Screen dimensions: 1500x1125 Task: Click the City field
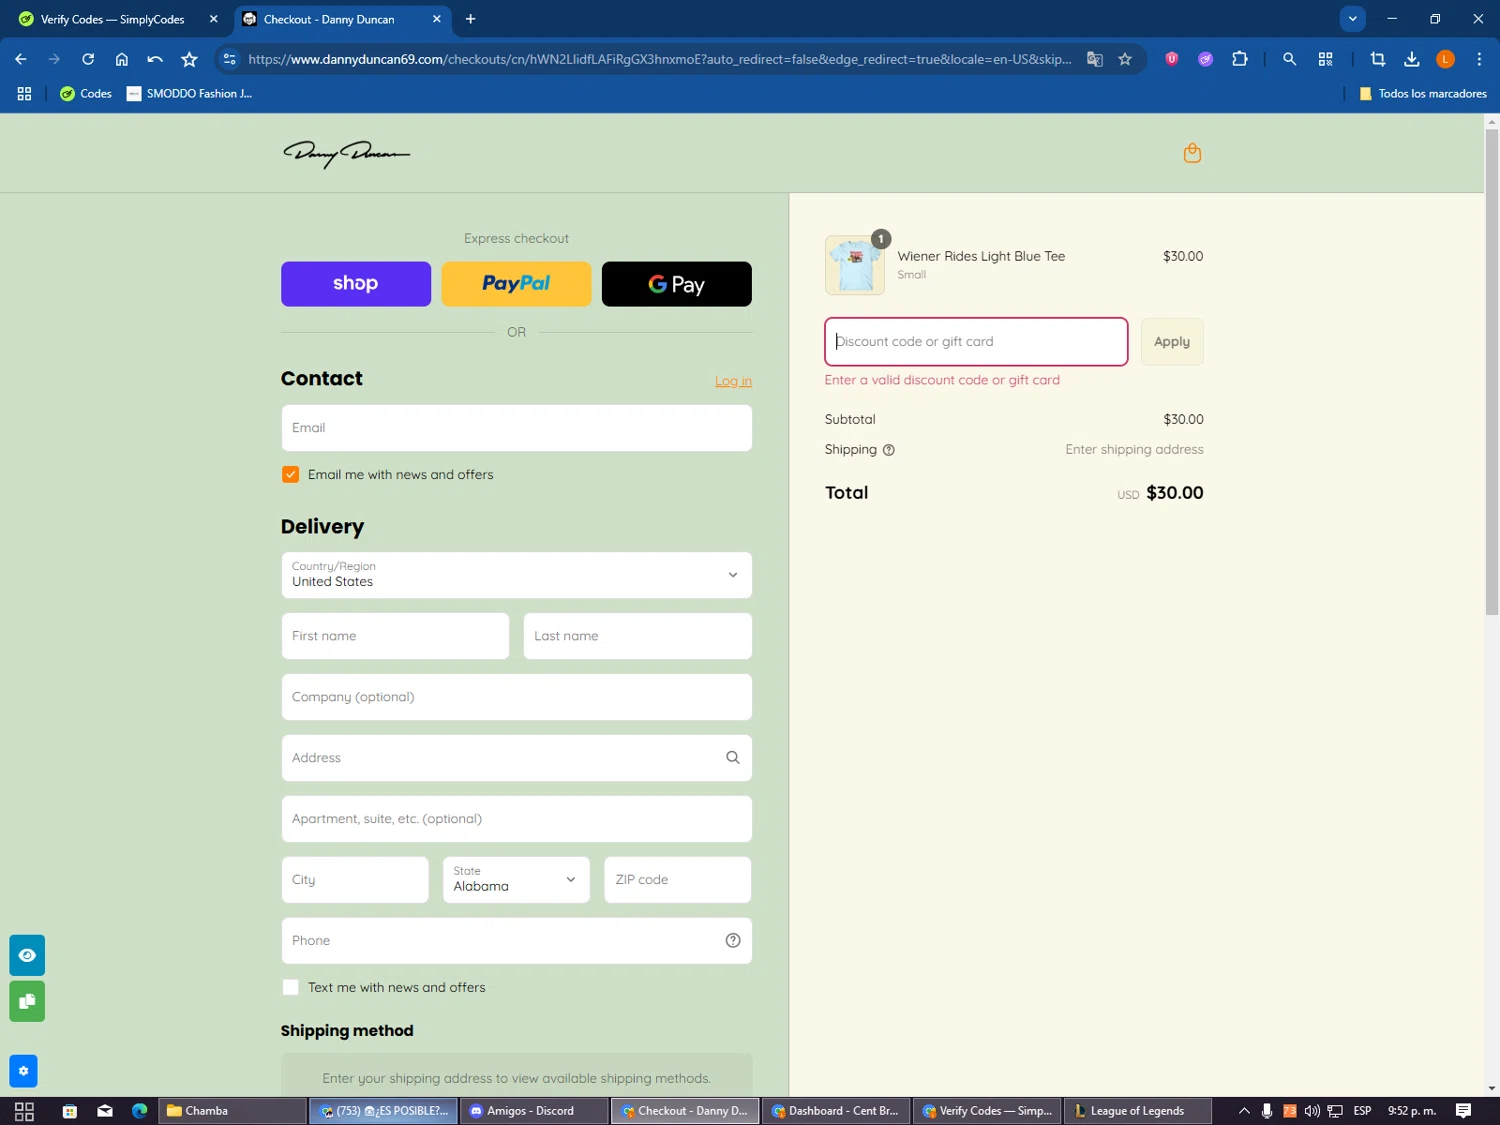(355, 880)
